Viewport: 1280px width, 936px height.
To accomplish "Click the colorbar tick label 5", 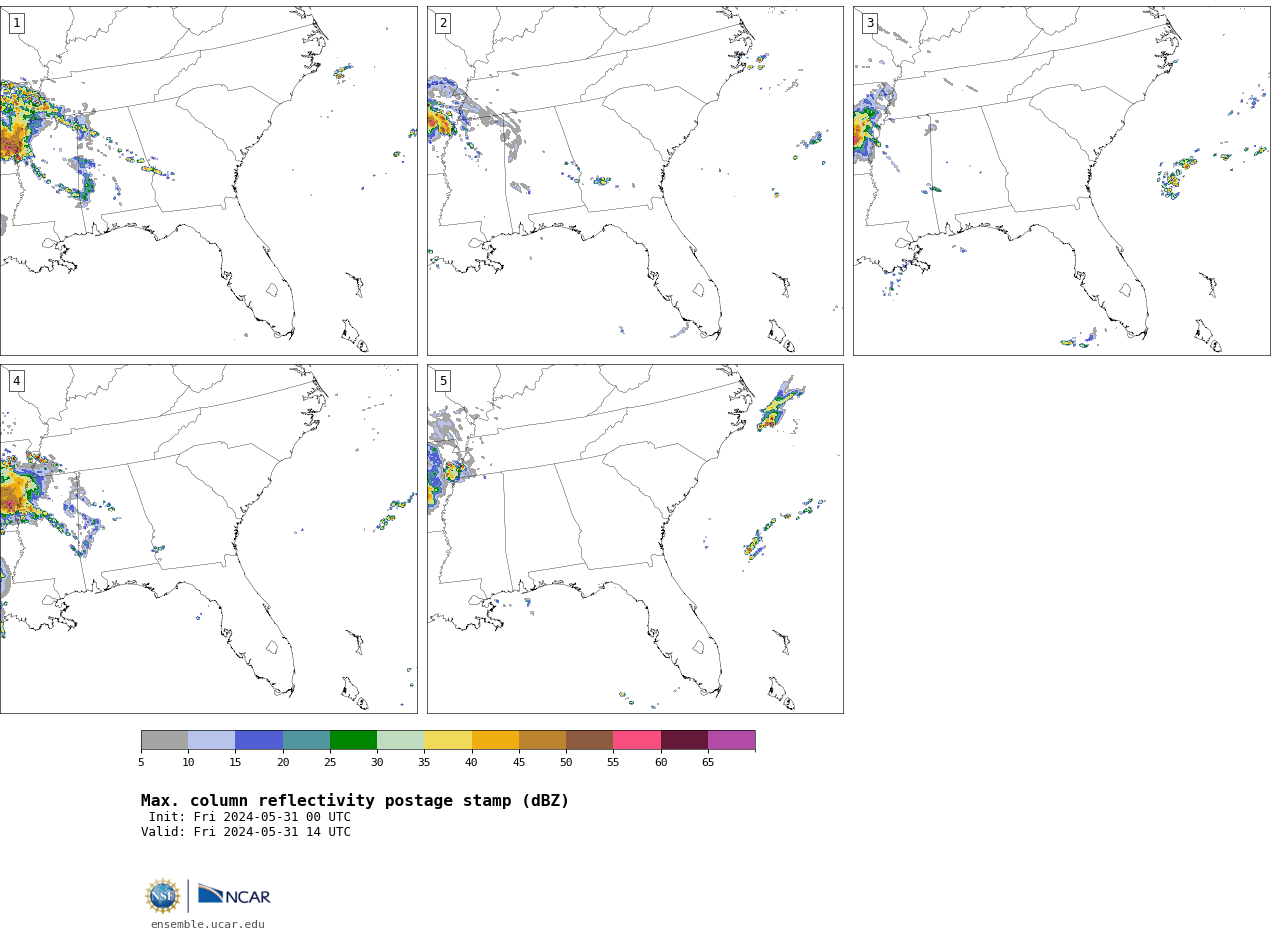I will (141, 763).
